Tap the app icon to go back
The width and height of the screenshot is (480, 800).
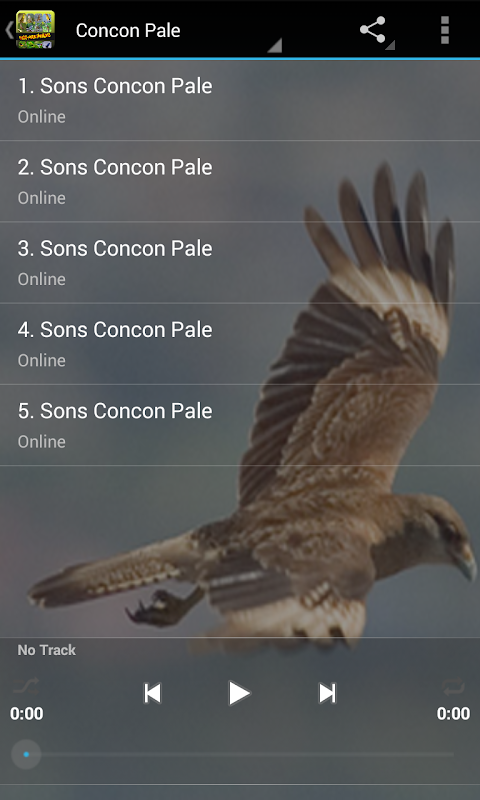[x=35, y=30]
